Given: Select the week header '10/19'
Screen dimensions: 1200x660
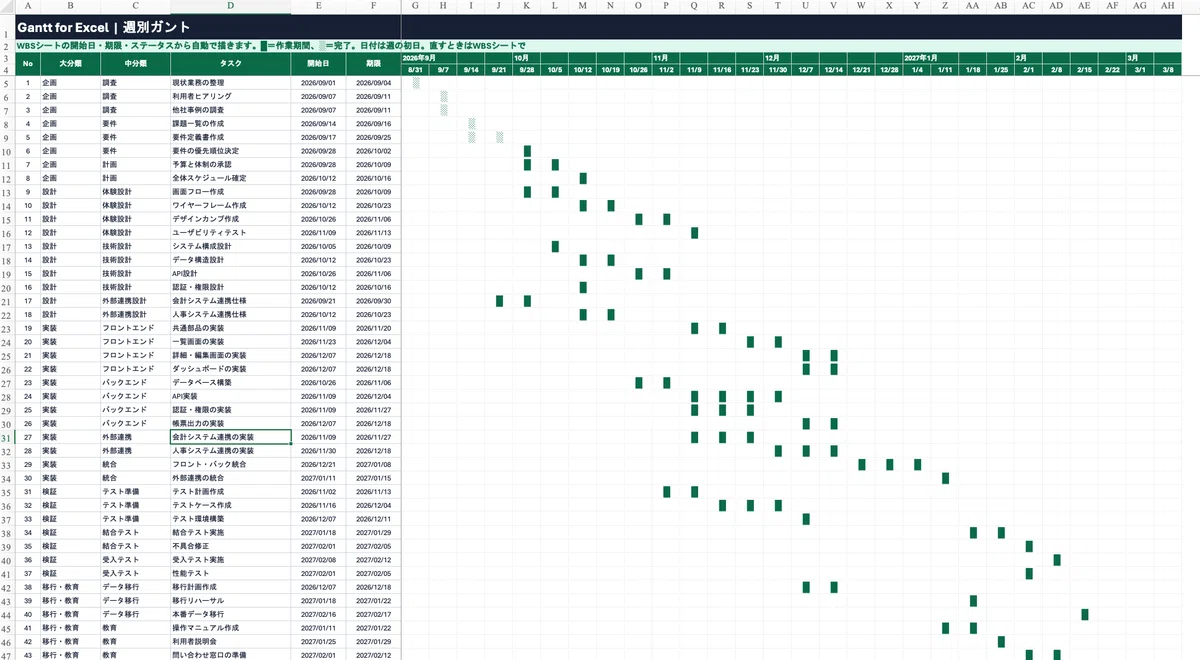Looking at the screenshot, I should (610, 70).
